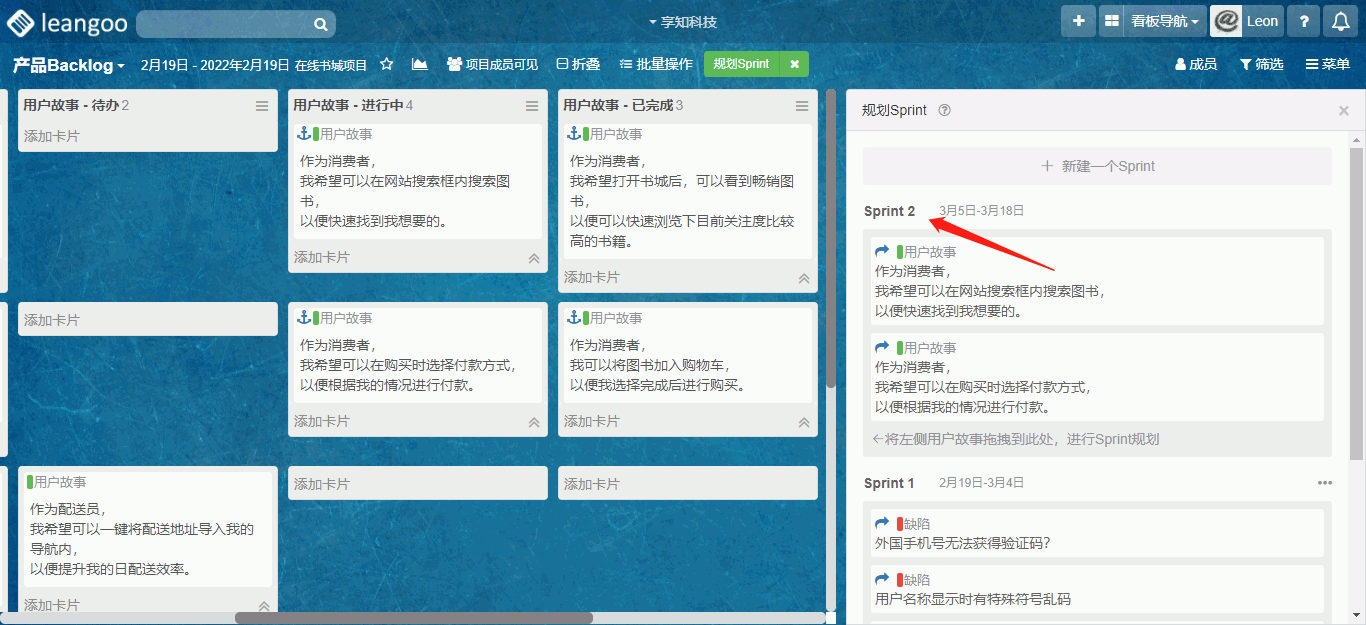
Task: Click 添加卡片 in the 待办 list
Action: pos(52,136)
